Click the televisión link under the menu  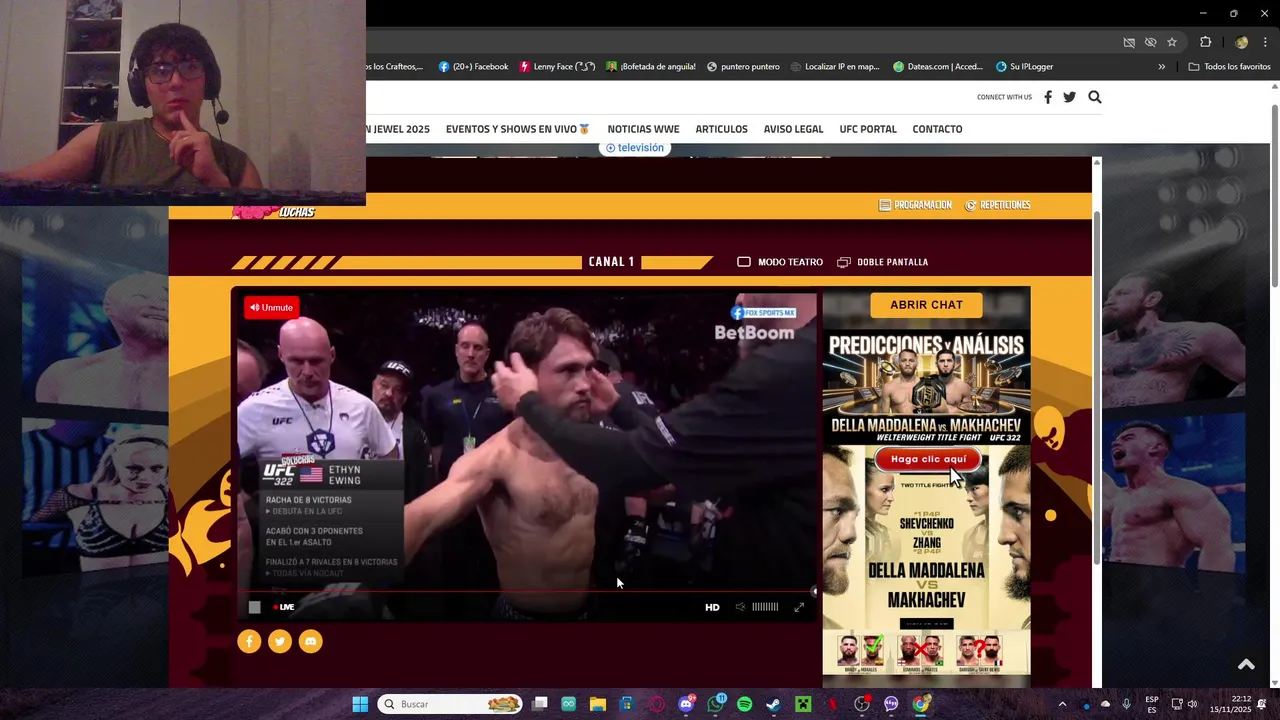[x=635, y=148]
